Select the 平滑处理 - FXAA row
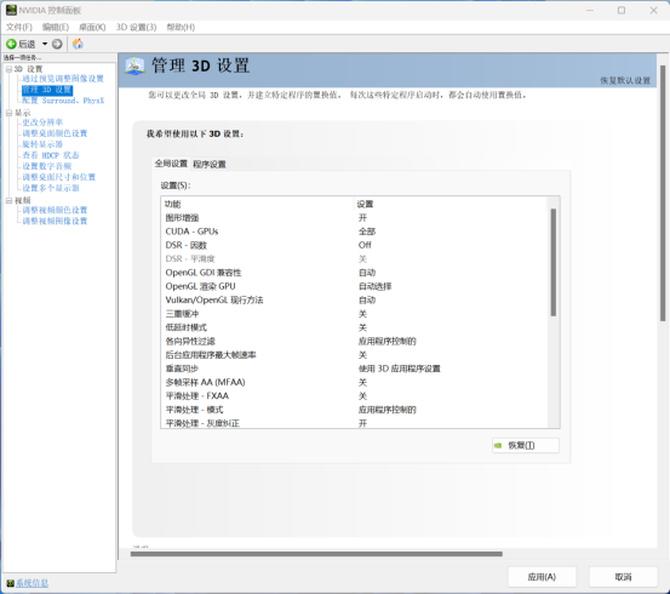The height and width of the screenshot is (594, 670). (x=355, y=396)
